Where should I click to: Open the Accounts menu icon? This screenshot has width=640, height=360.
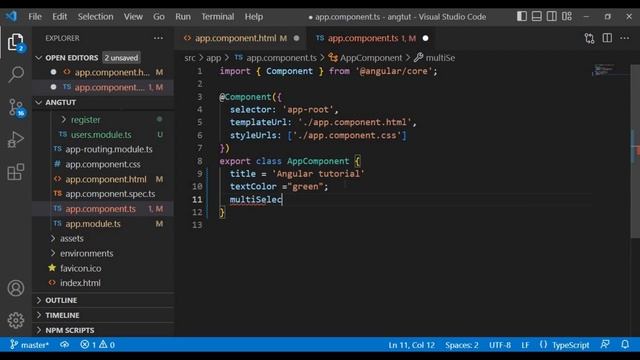coord(16,288)
